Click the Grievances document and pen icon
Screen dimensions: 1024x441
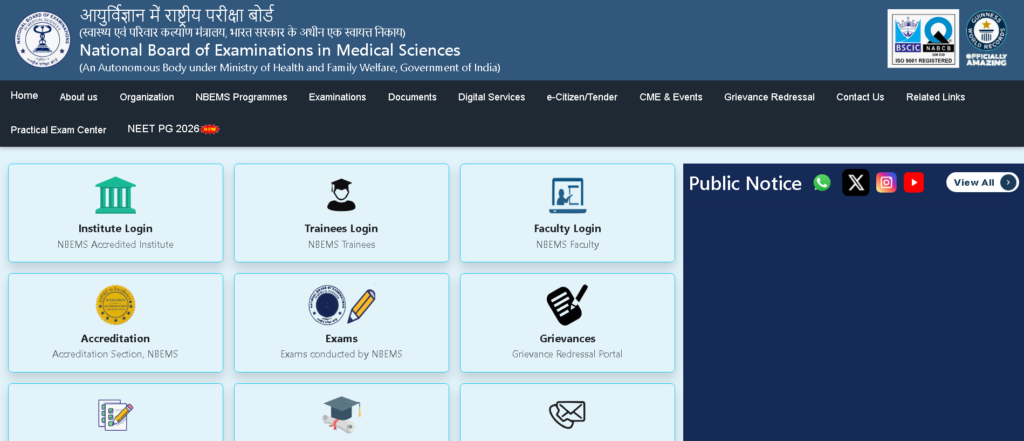pyautogui.click(x=567, y=304)
